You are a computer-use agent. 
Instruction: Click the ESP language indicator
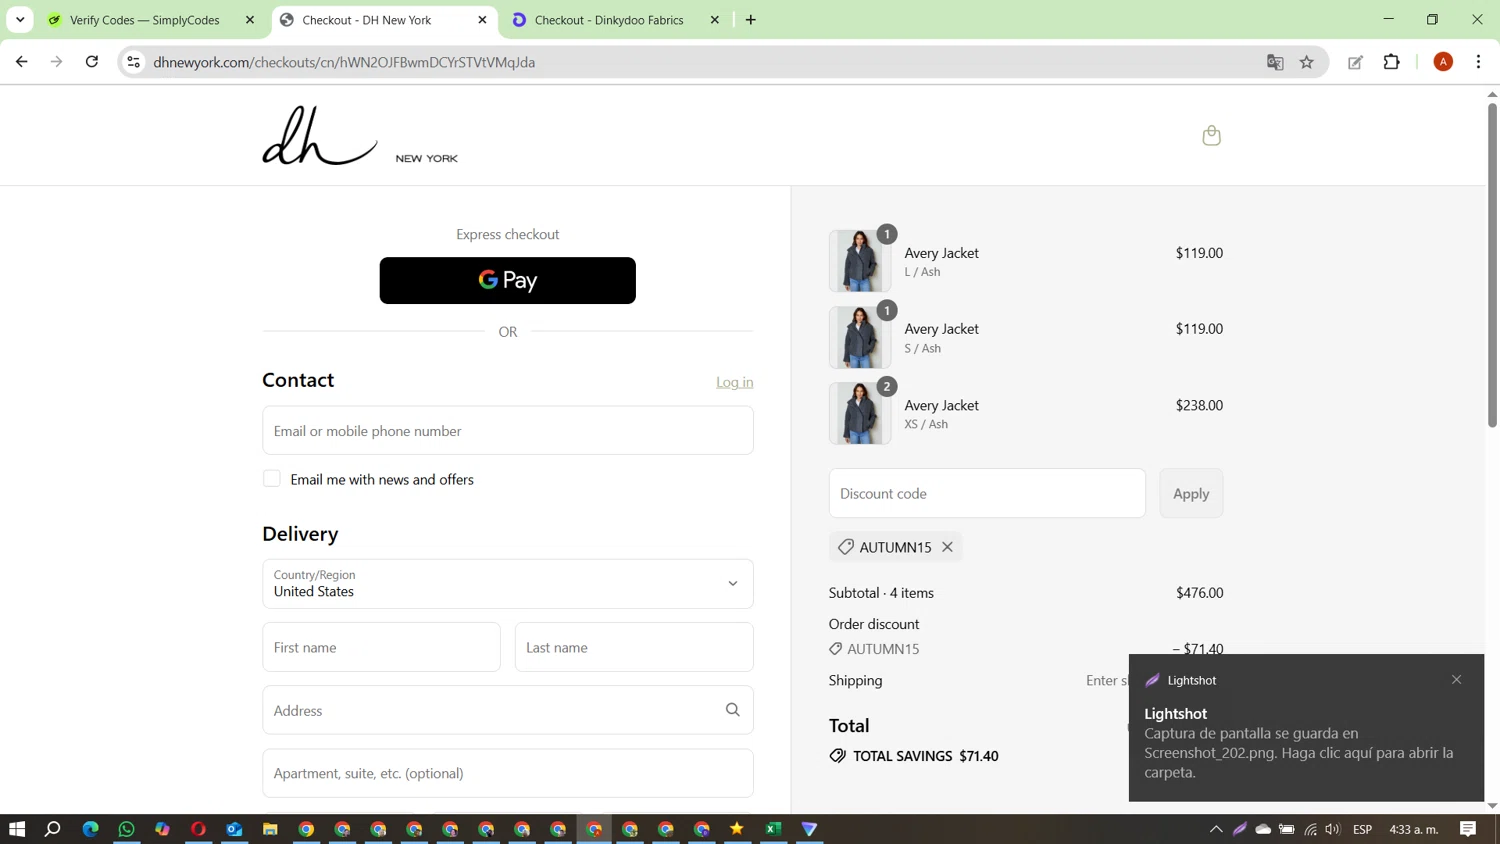coord(1362,829)
